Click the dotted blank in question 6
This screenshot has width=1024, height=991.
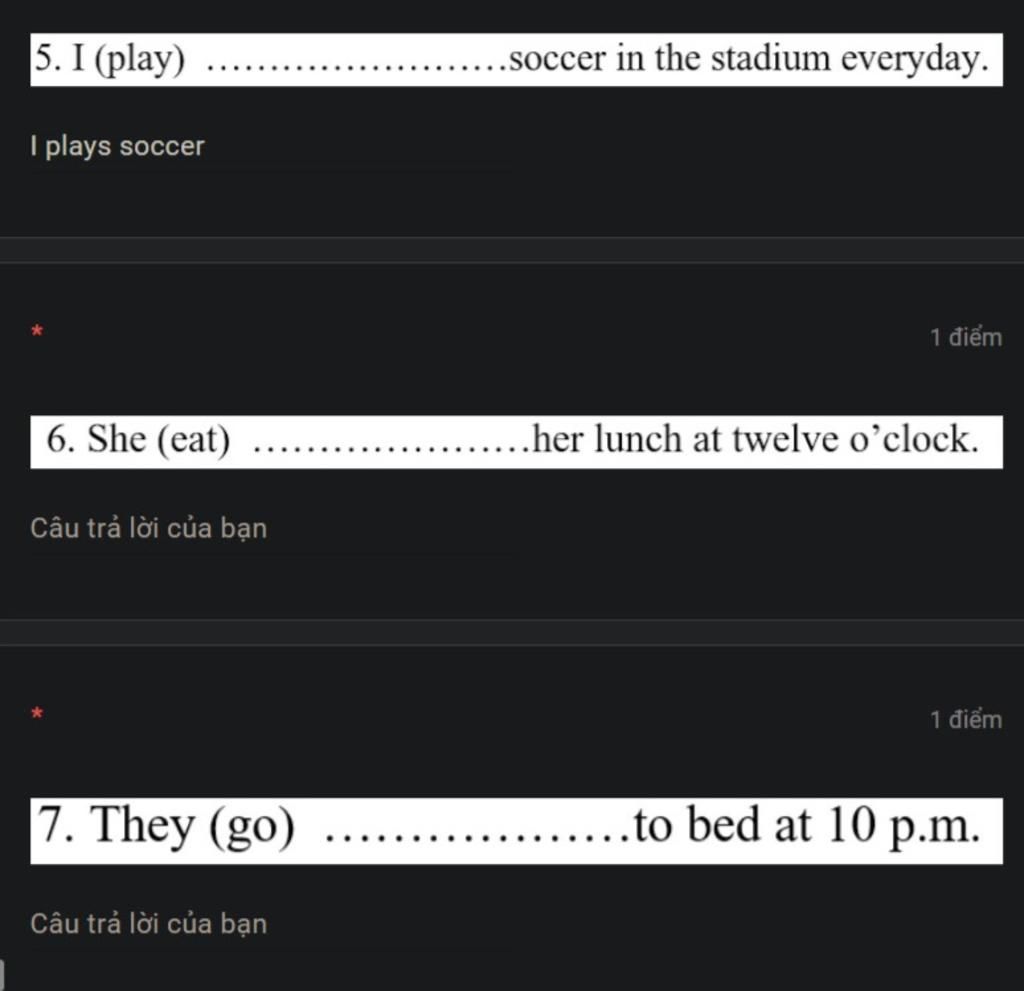(391, 444)
